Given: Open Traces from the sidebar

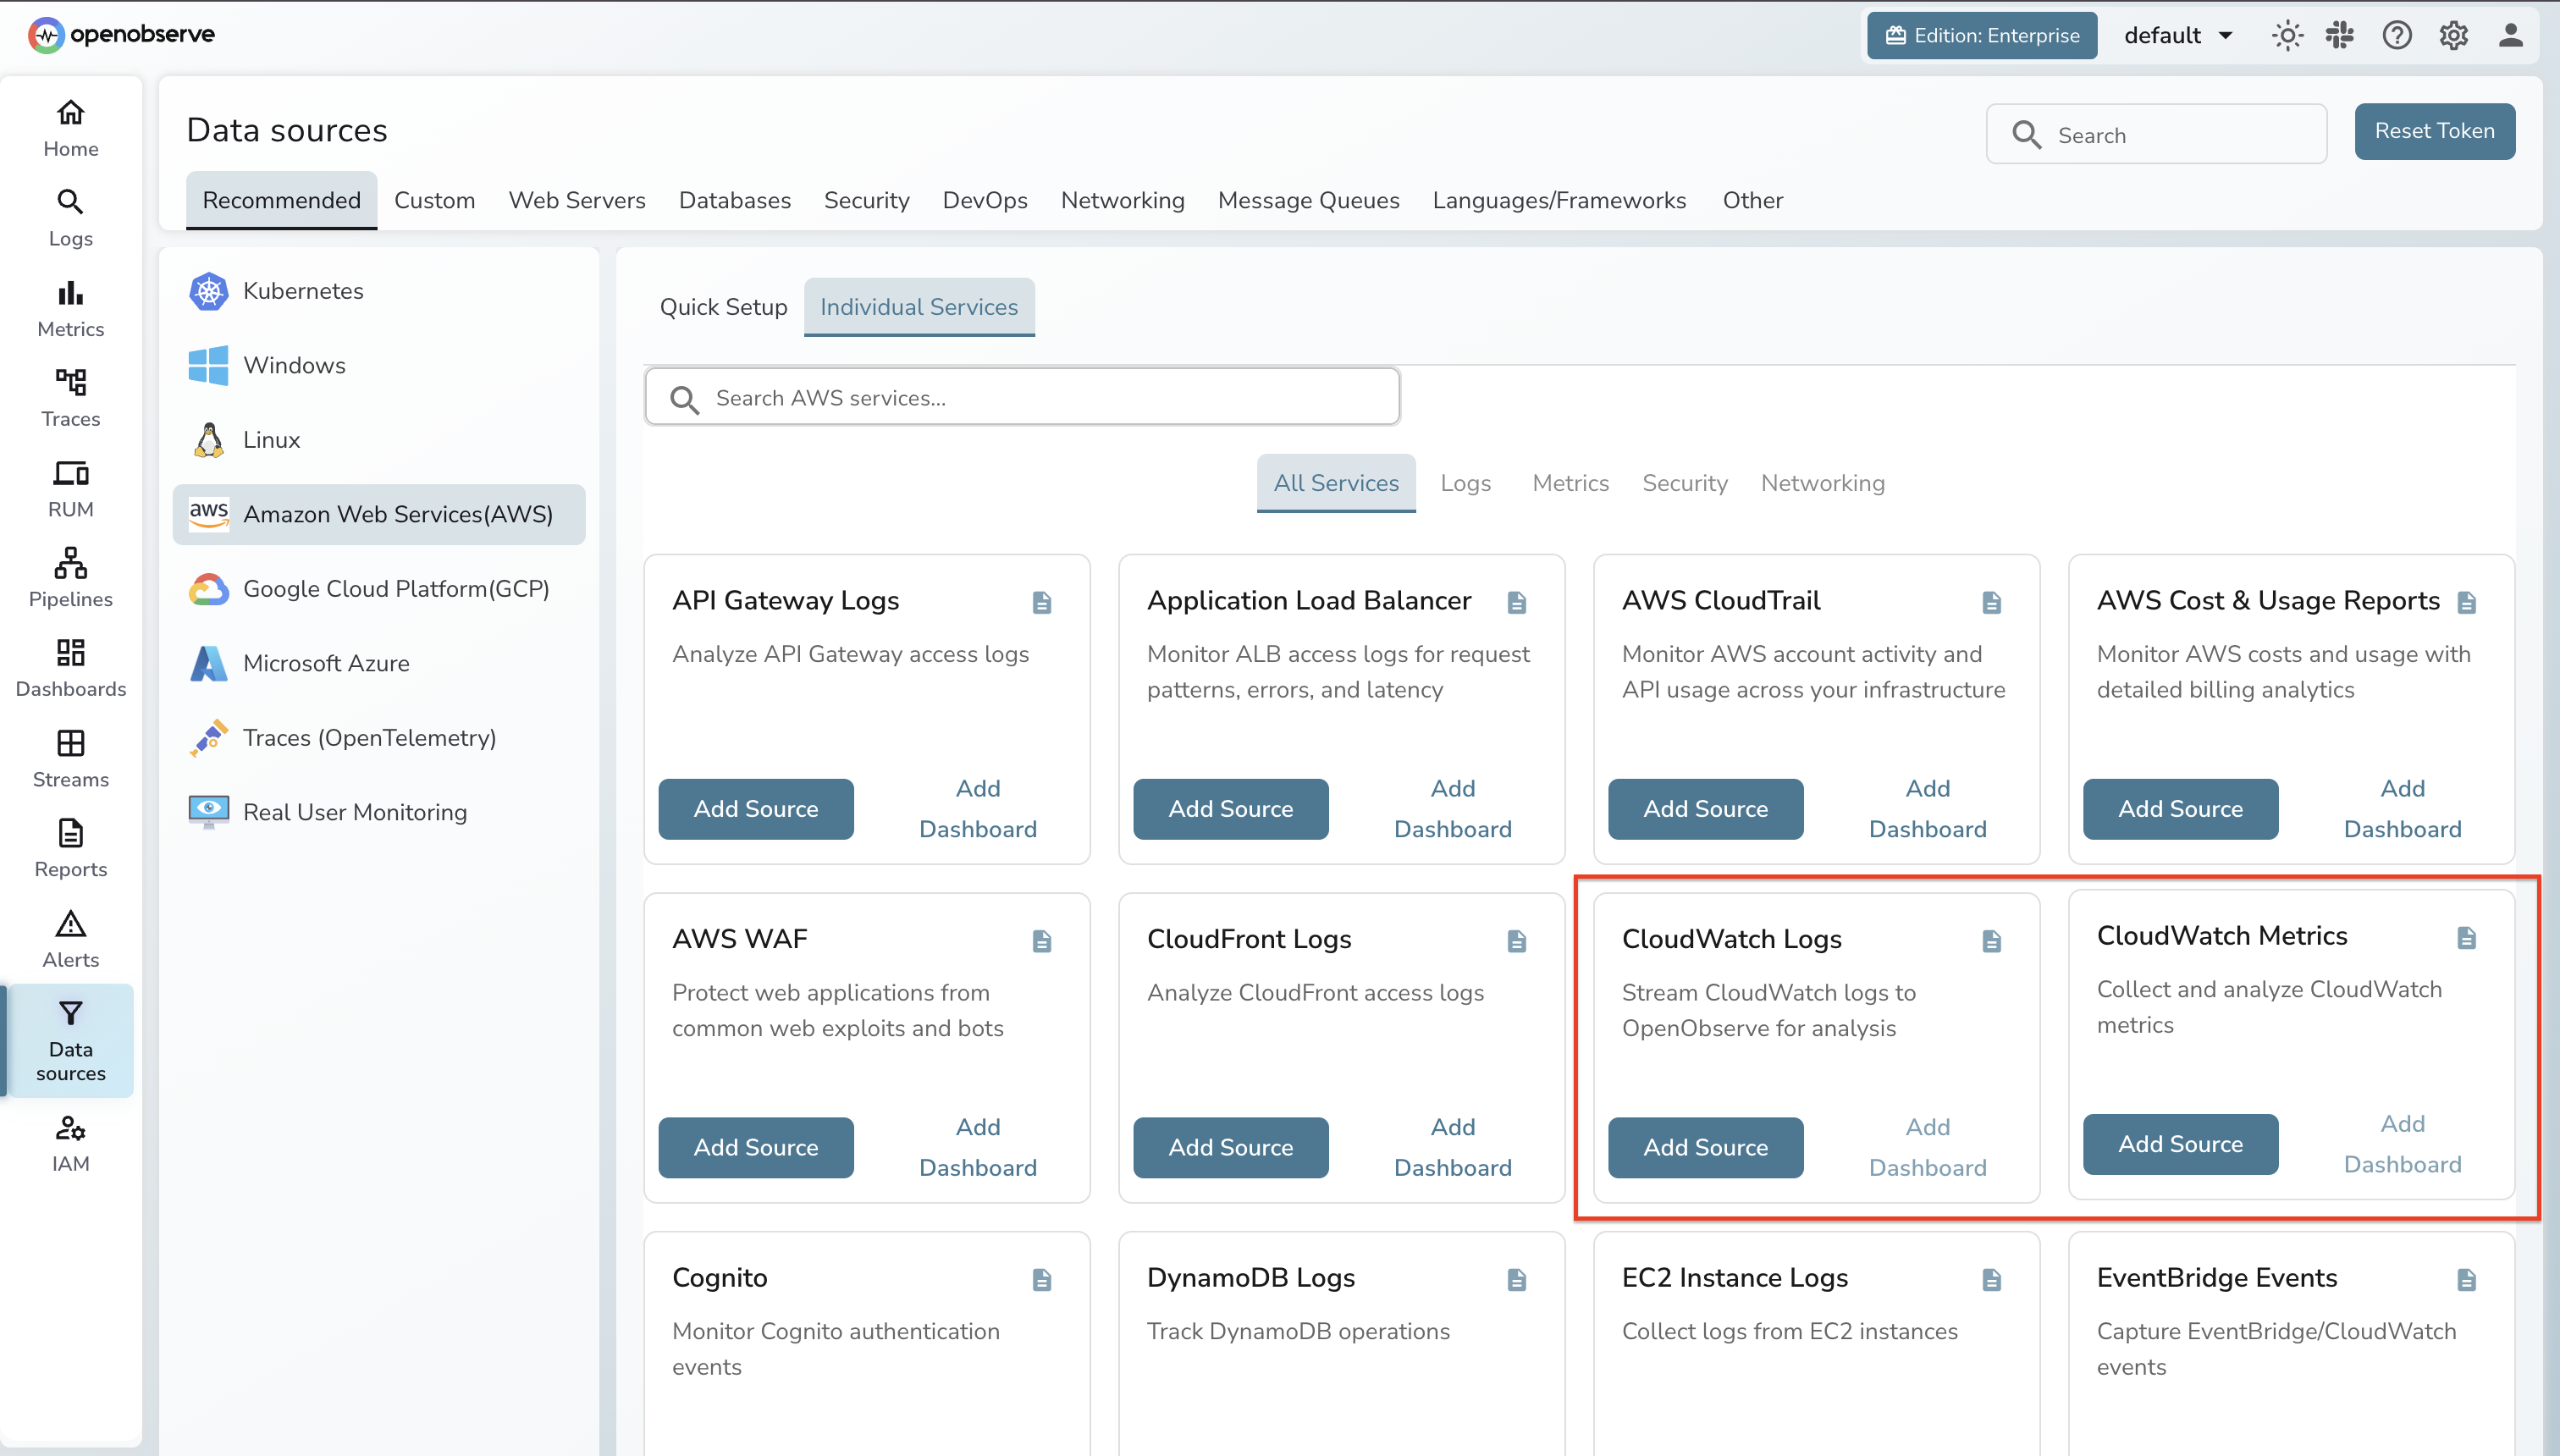Looking at the screenshot, I should 70,396.
